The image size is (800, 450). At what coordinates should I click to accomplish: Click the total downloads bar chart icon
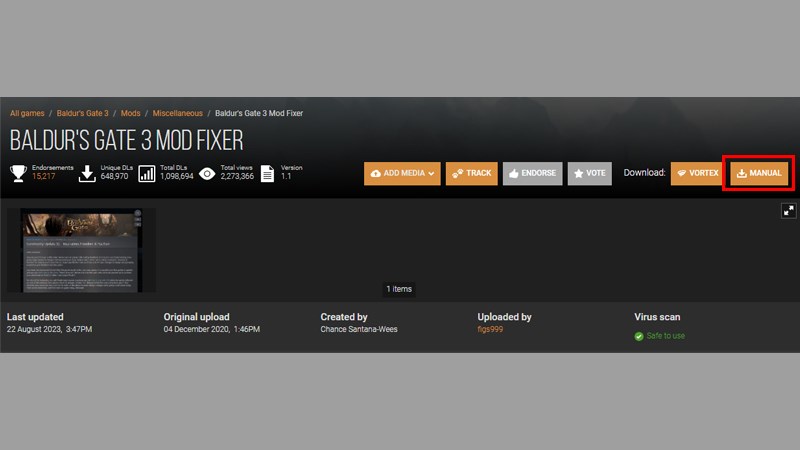[147, 173]
